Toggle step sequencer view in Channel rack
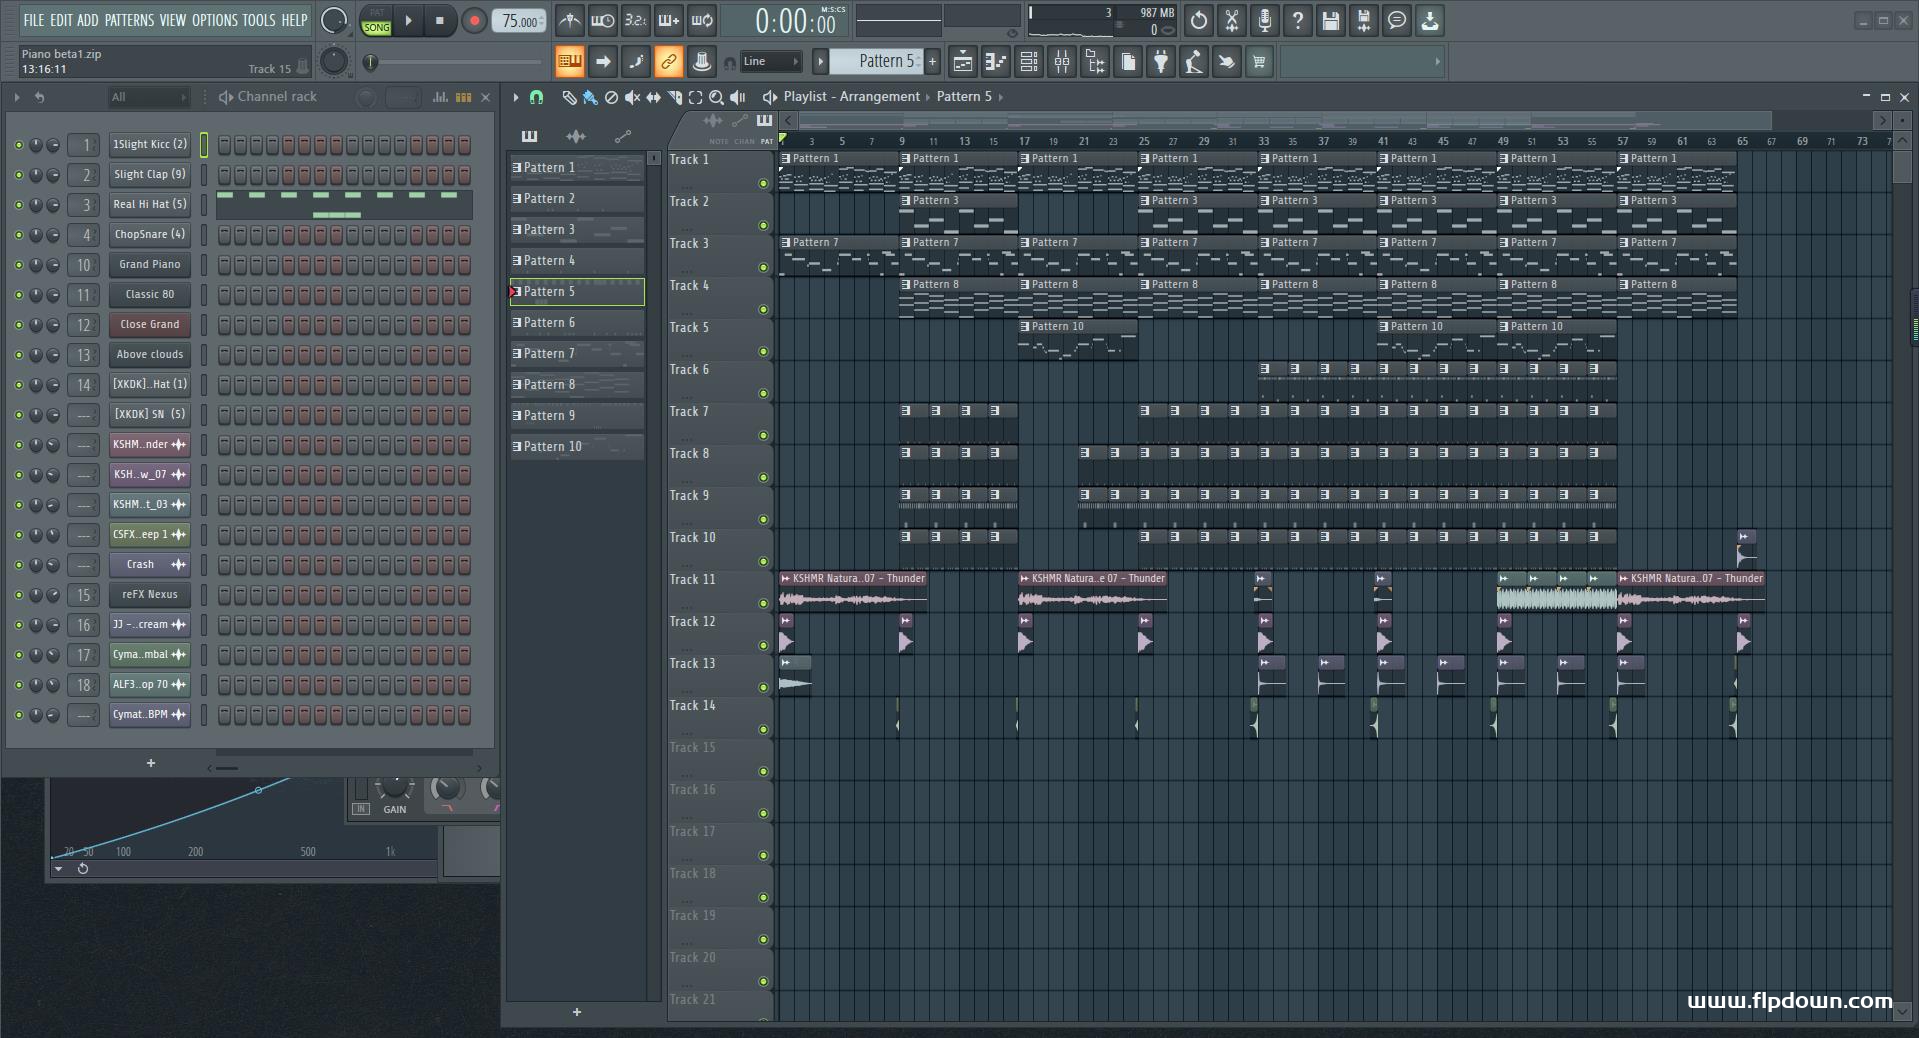 tap(463, 97)
